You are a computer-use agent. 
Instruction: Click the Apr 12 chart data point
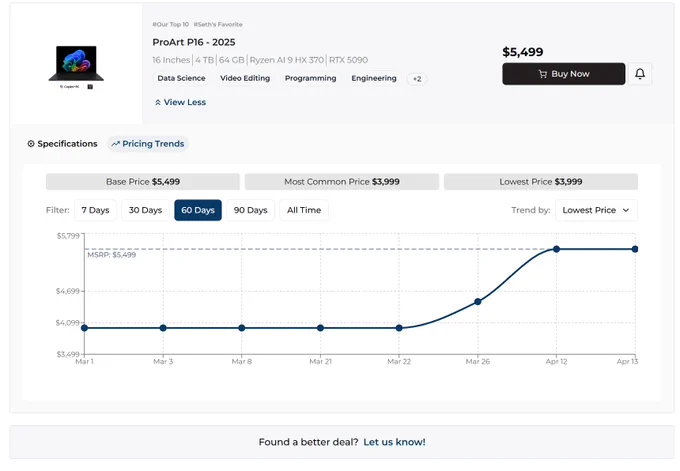556,249
